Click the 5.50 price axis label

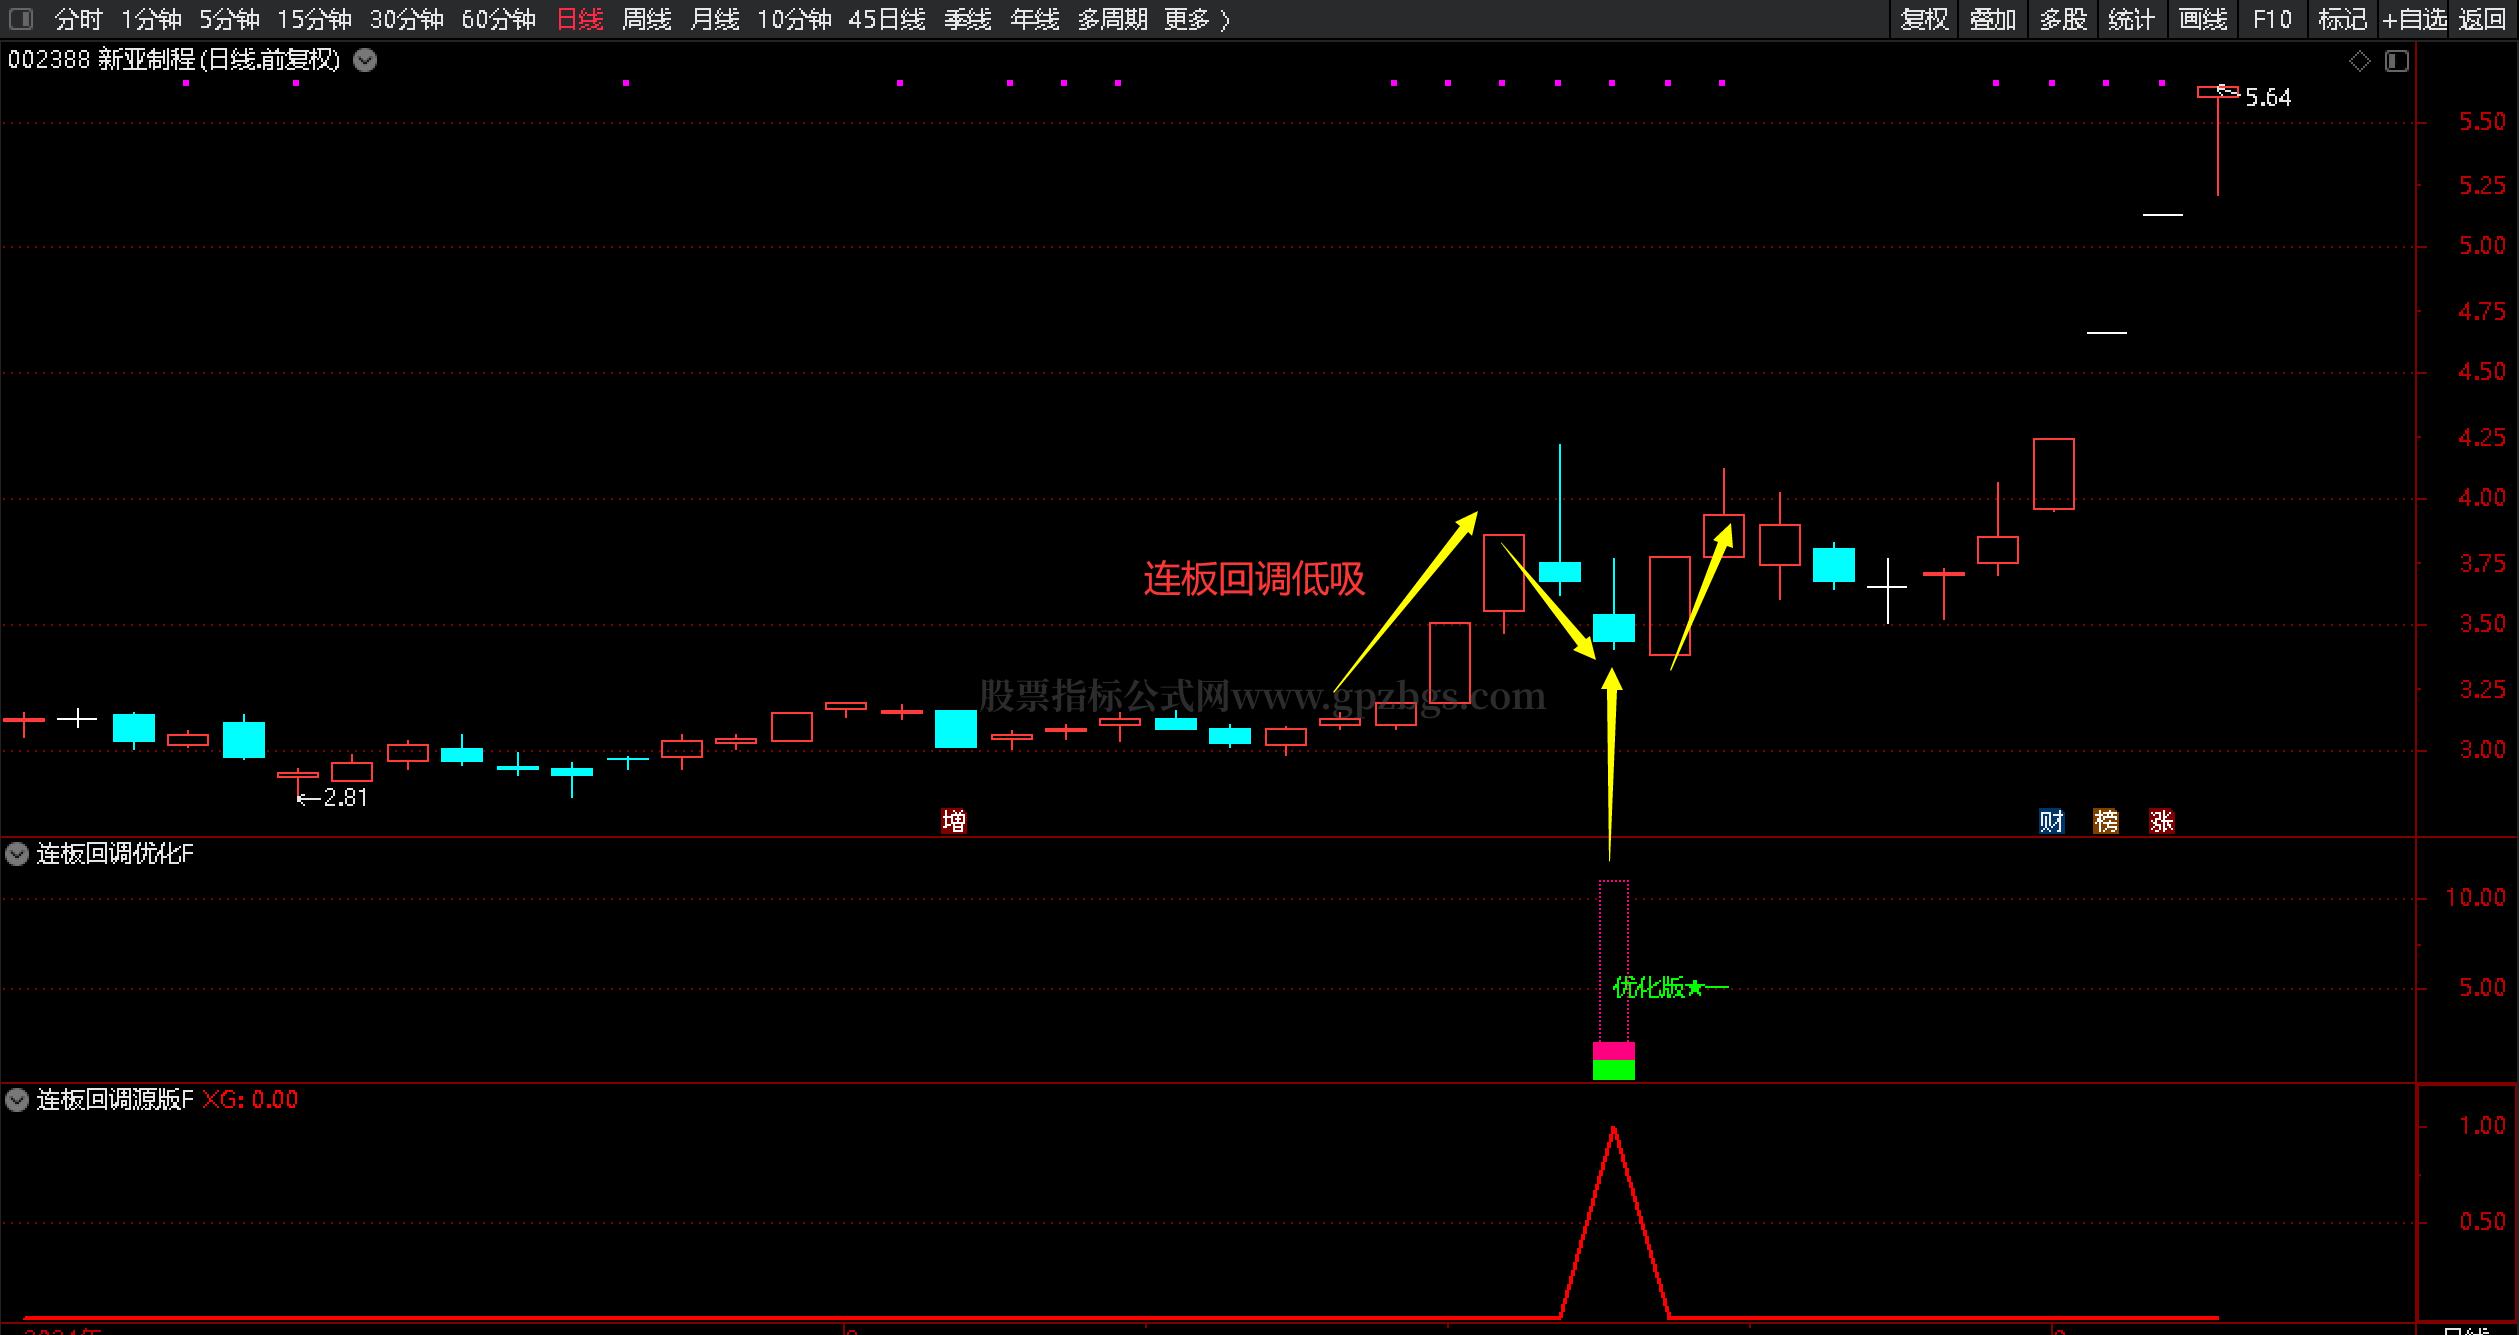[2482, 121]
